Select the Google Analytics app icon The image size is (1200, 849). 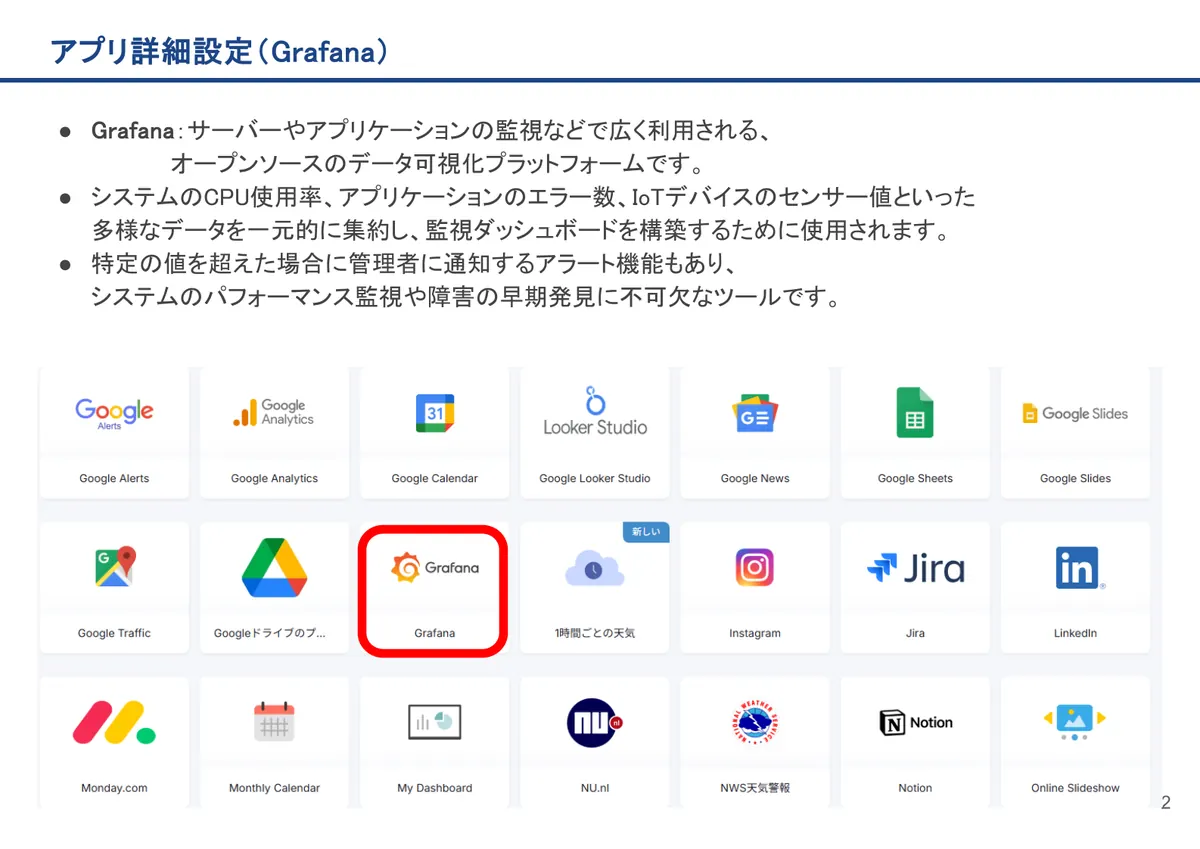pos(273,412)
